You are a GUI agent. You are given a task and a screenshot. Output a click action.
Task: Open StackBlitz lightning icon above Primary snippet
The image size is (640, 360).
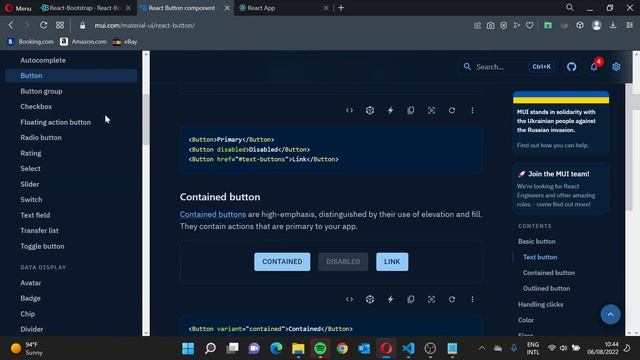(x=390, y=110)
